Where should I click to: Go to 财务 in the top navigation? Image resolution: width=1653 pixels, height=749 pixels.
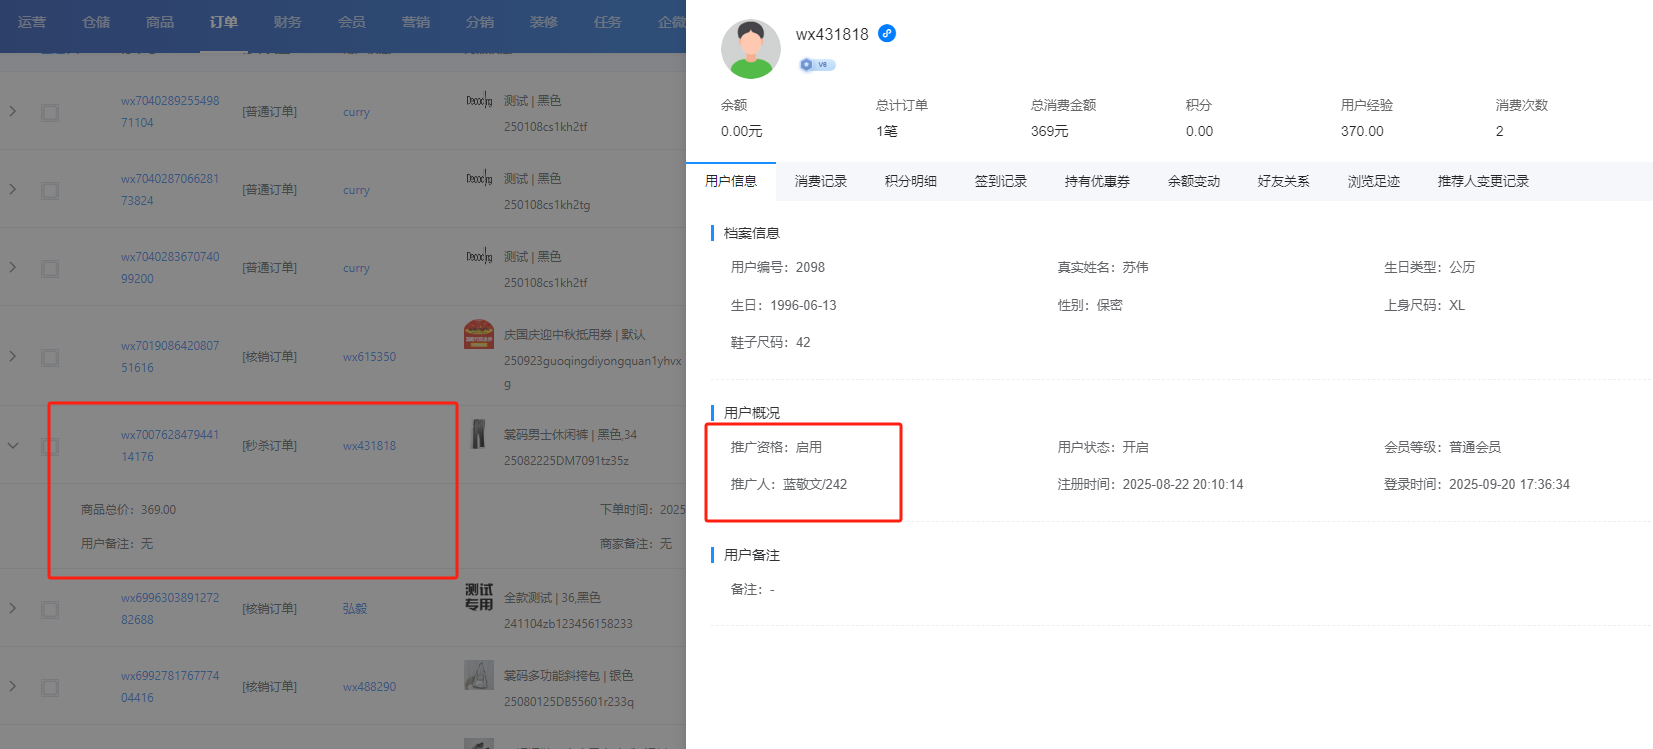pos(288,22)
